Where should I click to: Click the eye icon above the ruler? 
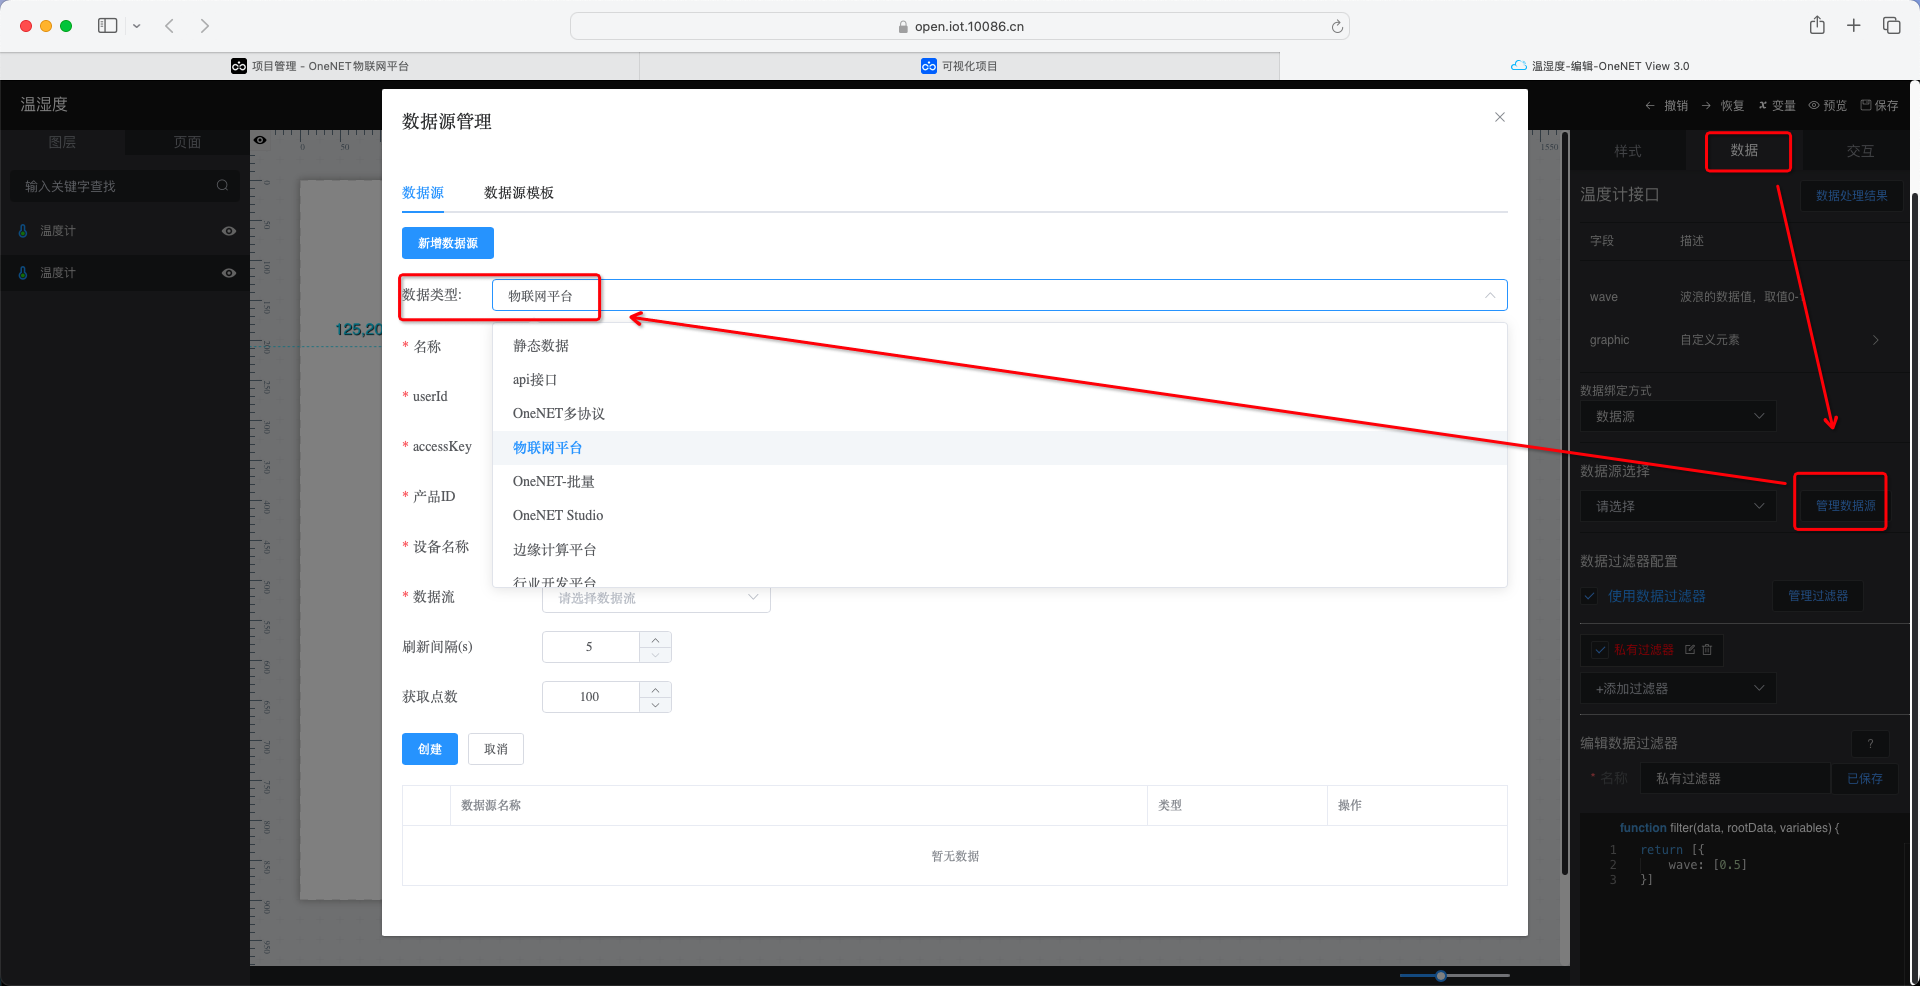(260, 140)
